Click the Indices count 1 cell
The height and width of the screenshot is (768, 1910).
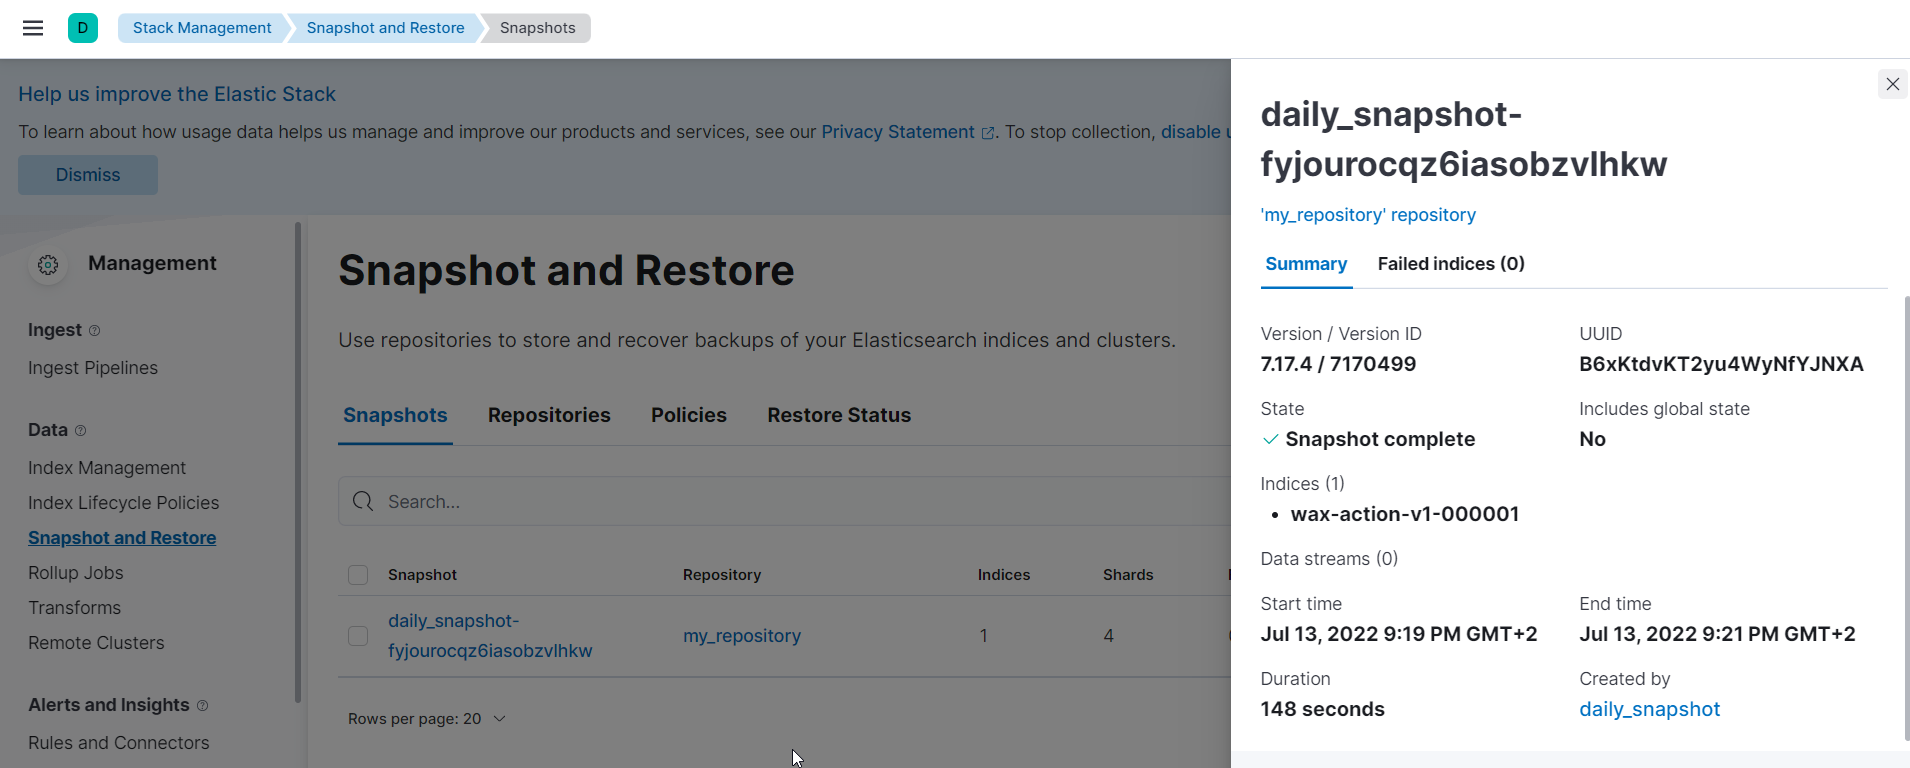click(984, 636)
